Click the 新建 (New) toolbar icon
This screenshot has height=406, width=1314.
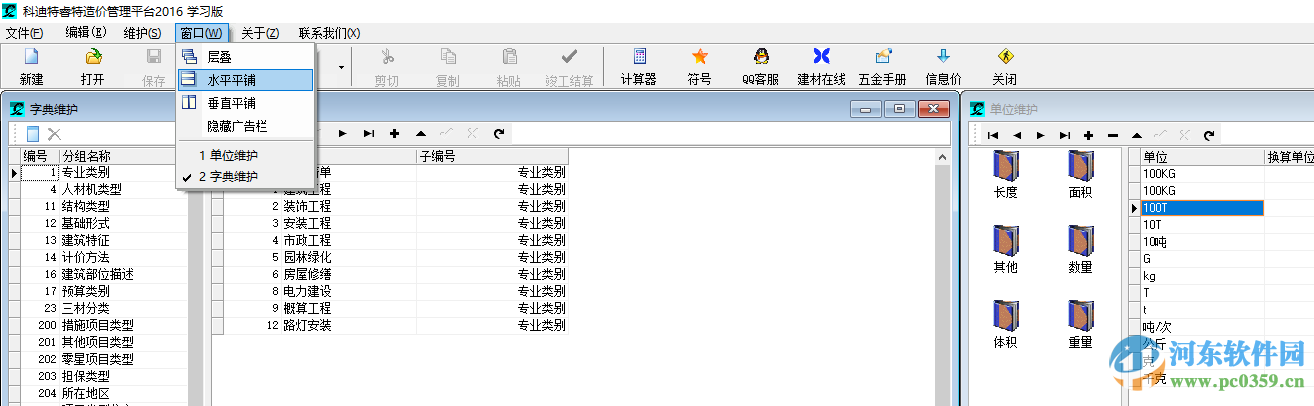pyautogui.click(x=32, y=67)
